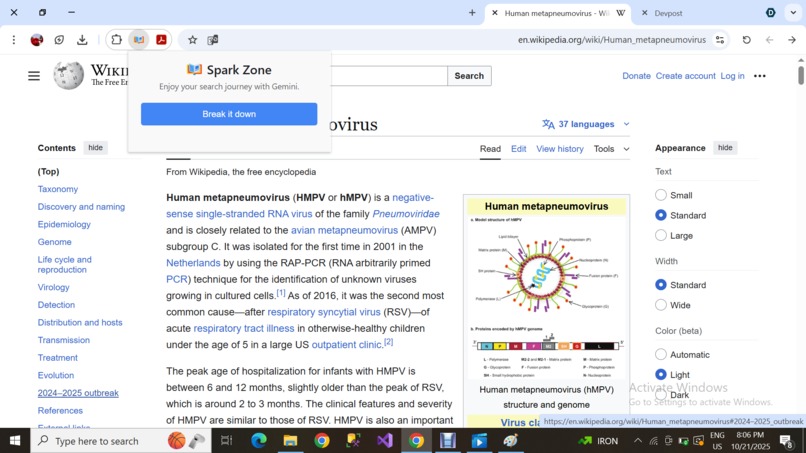
Task: Click the Wikipedia search input field
Action: tap(389, 76)
